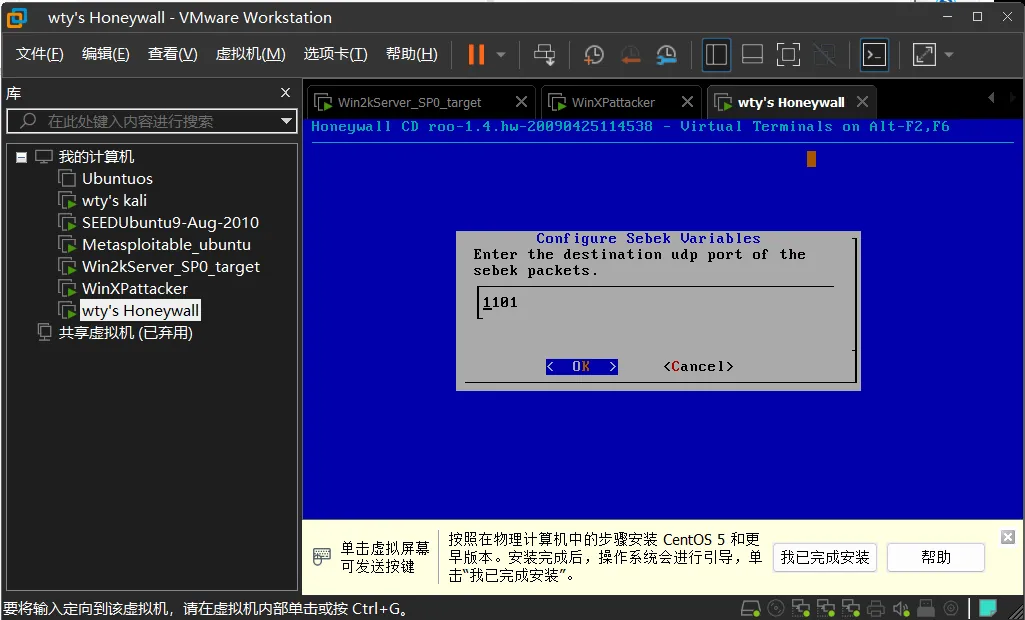Click the keyboard icon in the info bar
This screenshot has width=1025, height=620.
tap(322, 557)
